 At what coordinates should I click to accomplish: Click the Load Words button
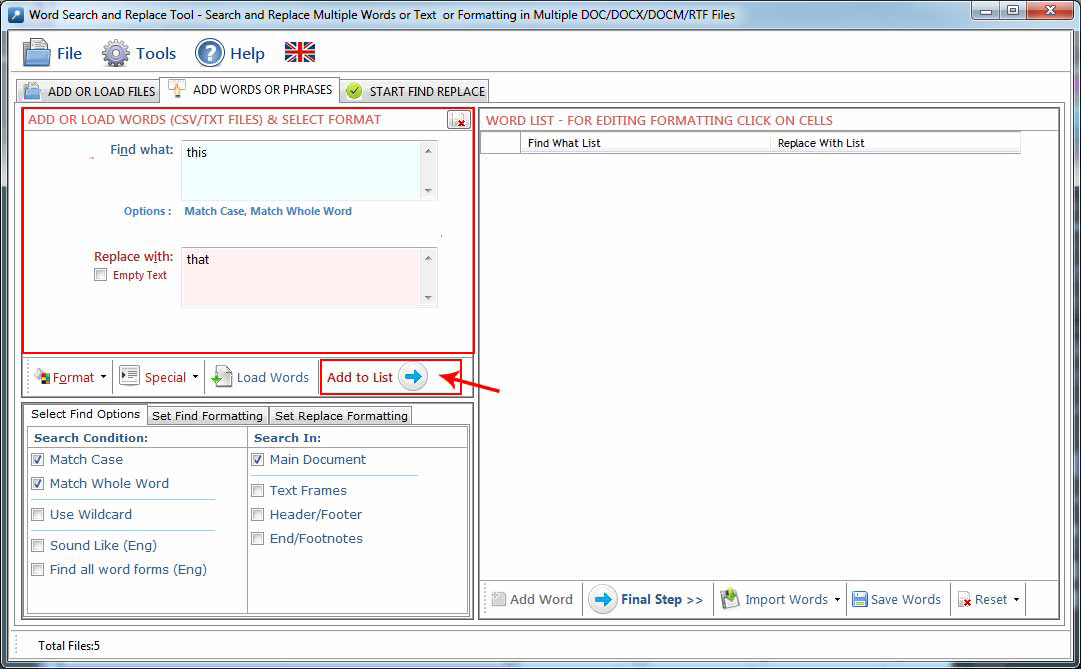pyautogui.click(x=261, y=377)
